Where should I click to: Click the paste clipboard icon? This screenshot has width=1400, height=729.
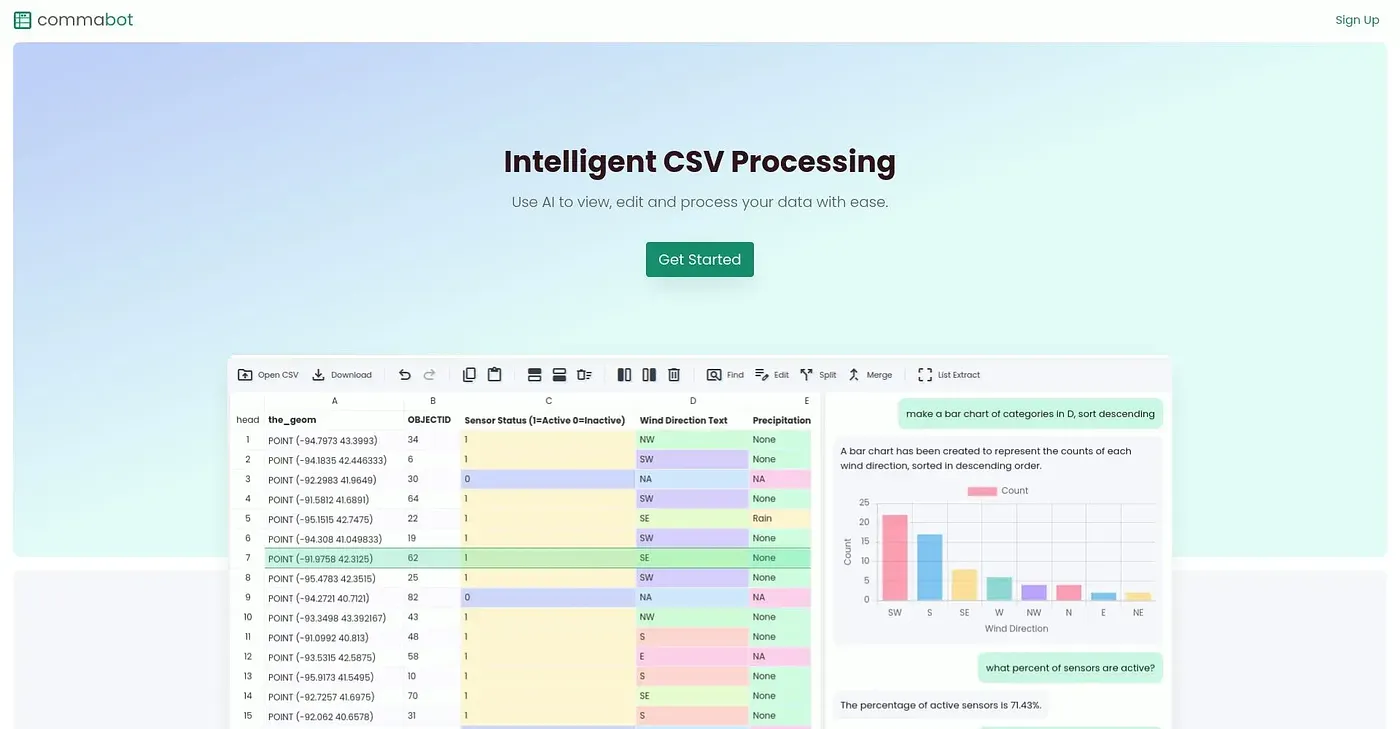coord(494,375)
